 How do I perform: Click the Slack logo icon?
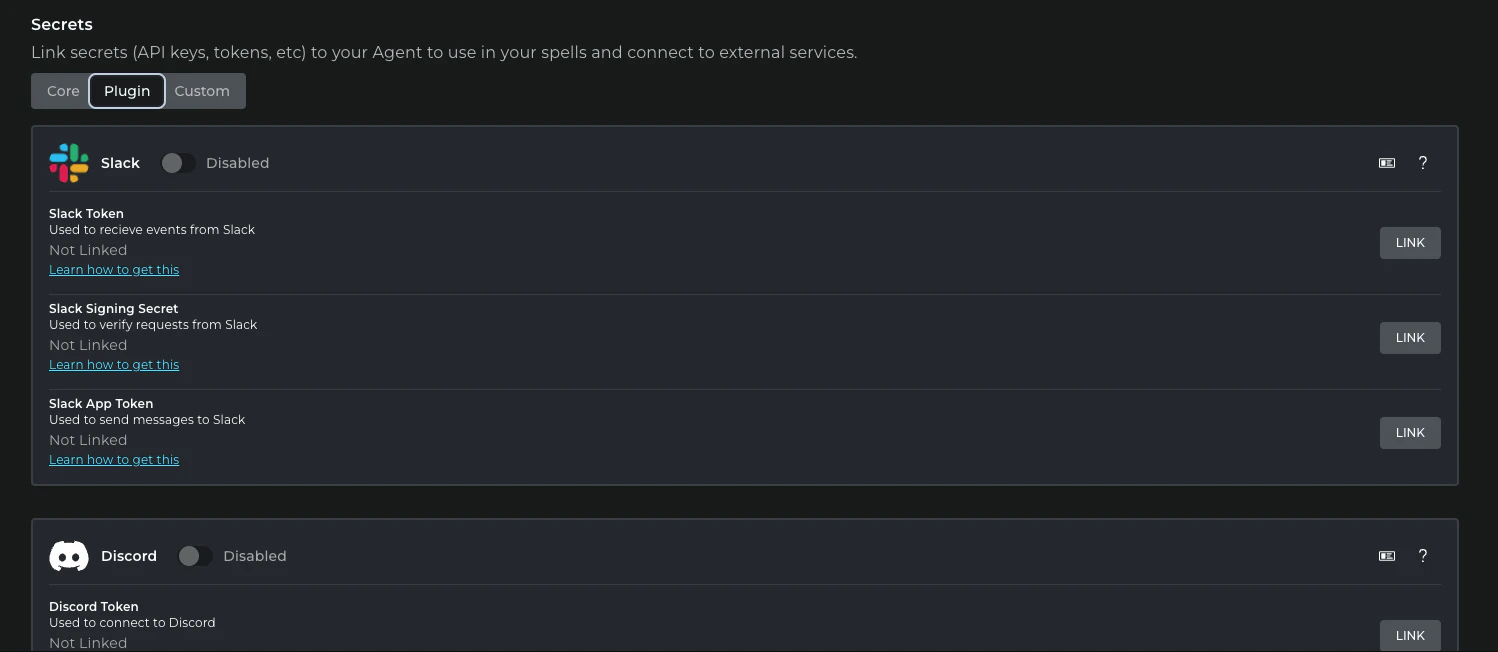coord(68,162)
